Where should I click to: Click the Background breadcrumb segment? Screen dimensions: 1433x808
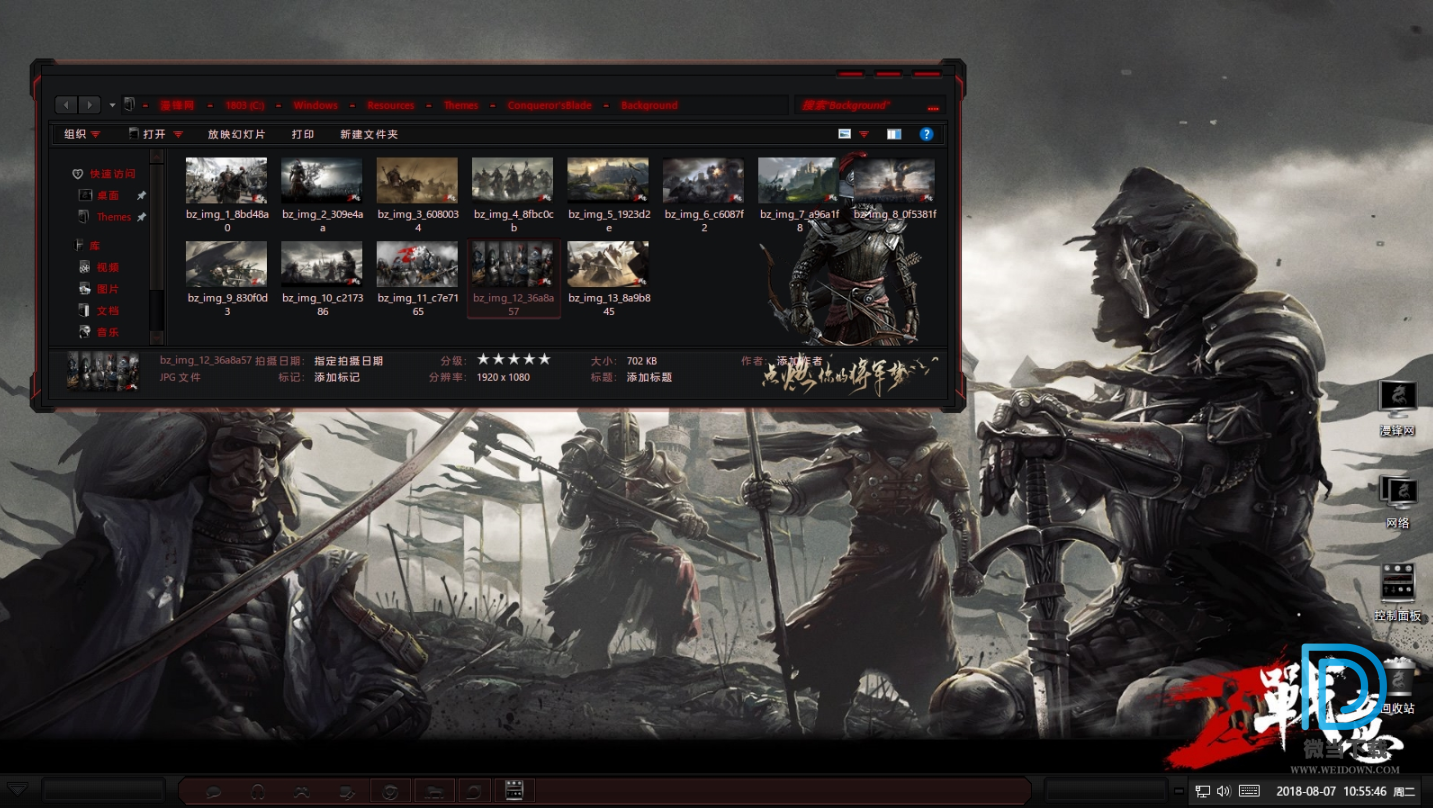pos(649,105)
